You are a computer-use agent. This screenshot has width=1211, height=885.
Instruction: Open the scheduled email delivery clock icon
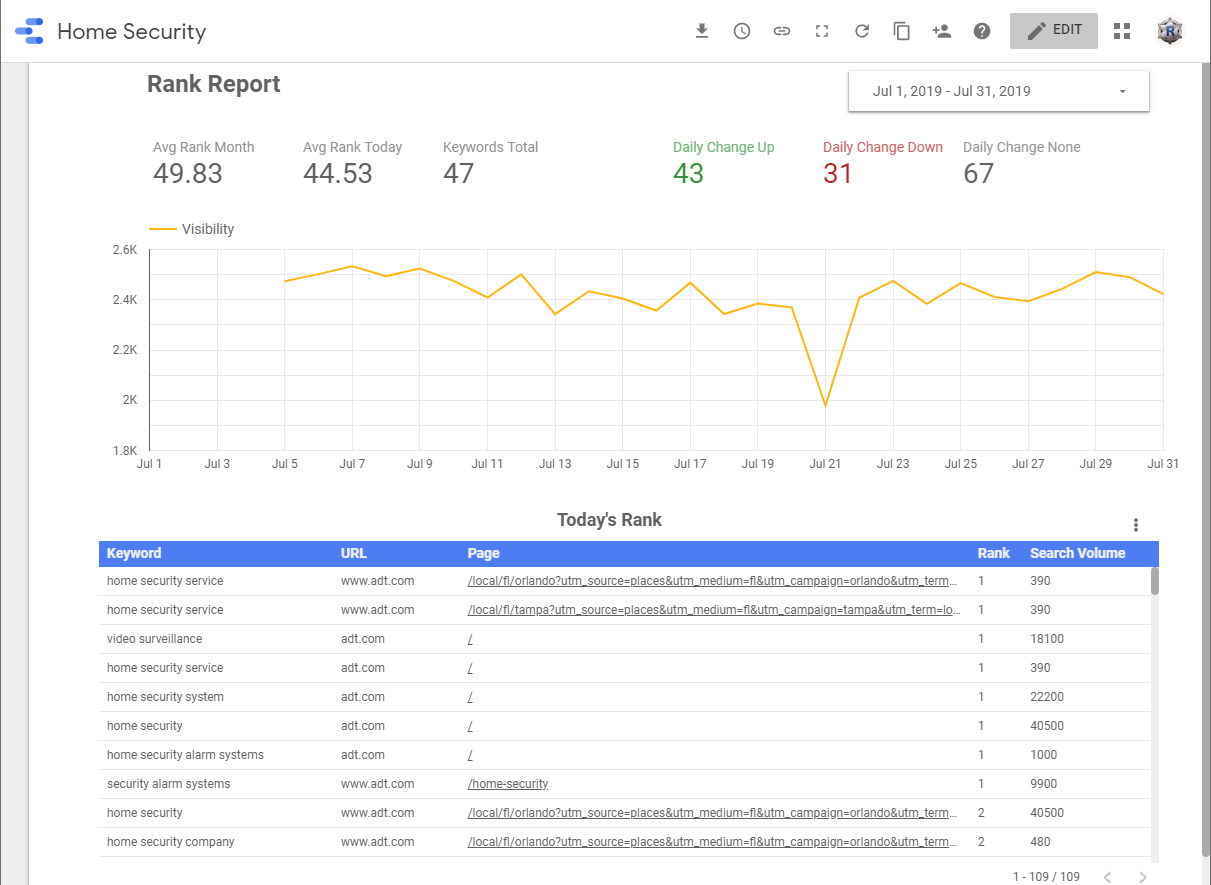(742, 31)
